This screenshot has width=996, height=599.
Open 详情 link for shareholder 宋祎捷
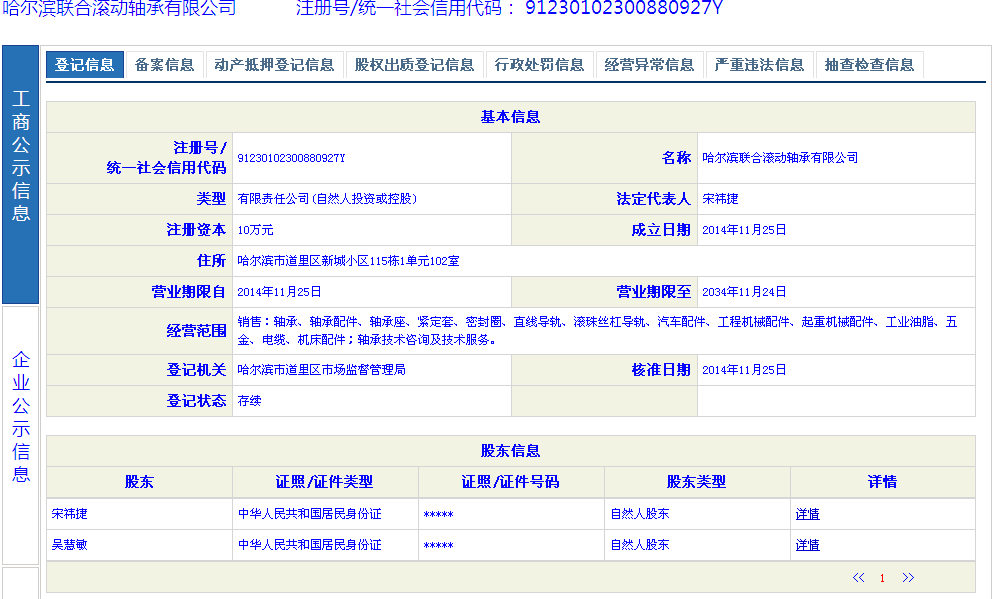(807, 514)
